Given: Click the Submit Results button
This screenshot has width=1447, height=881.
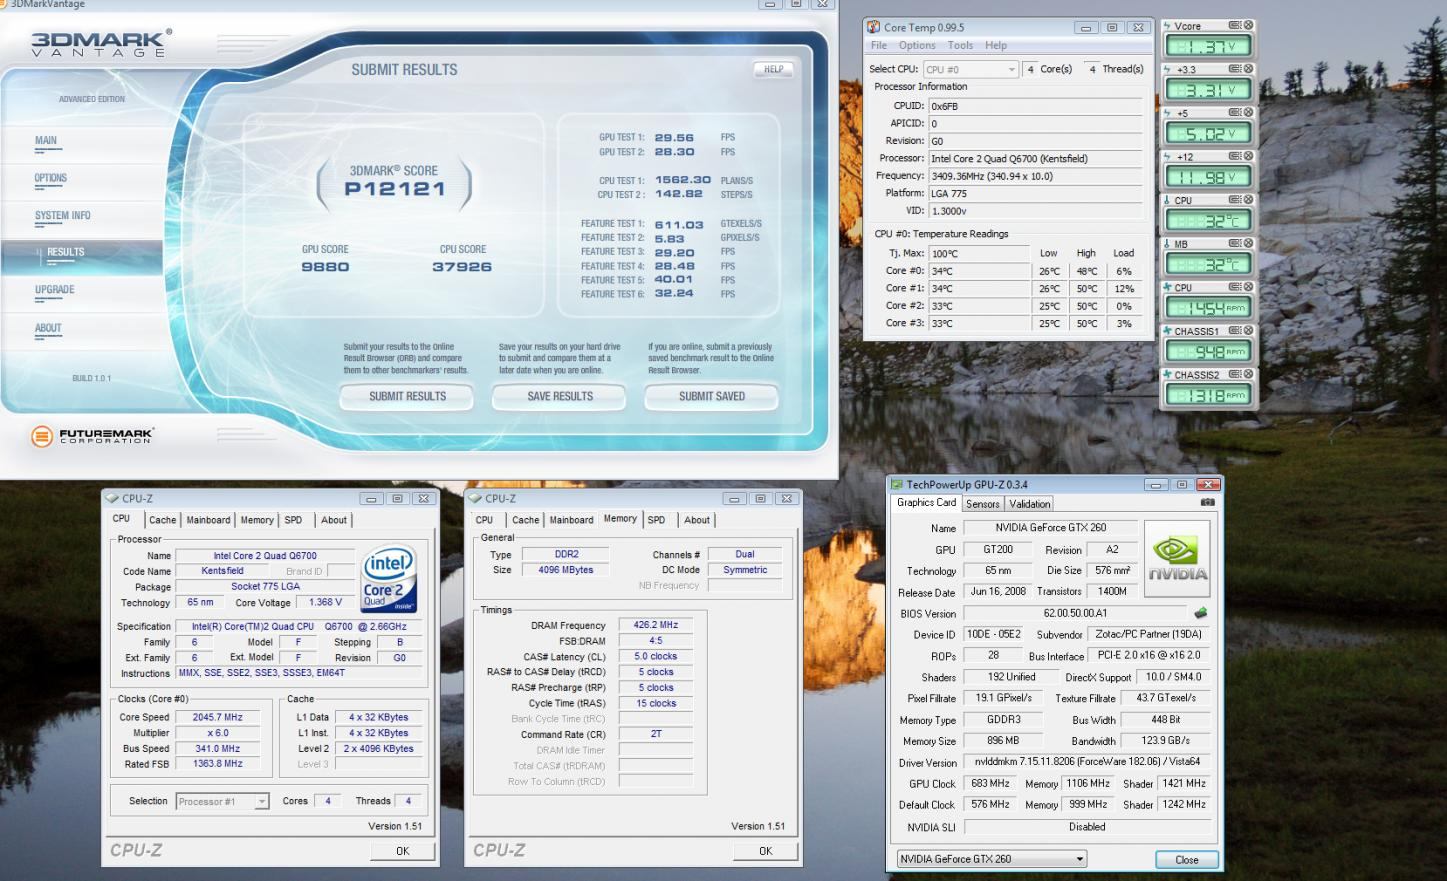Looking at the screenshot, I should [x=407, y=397].
